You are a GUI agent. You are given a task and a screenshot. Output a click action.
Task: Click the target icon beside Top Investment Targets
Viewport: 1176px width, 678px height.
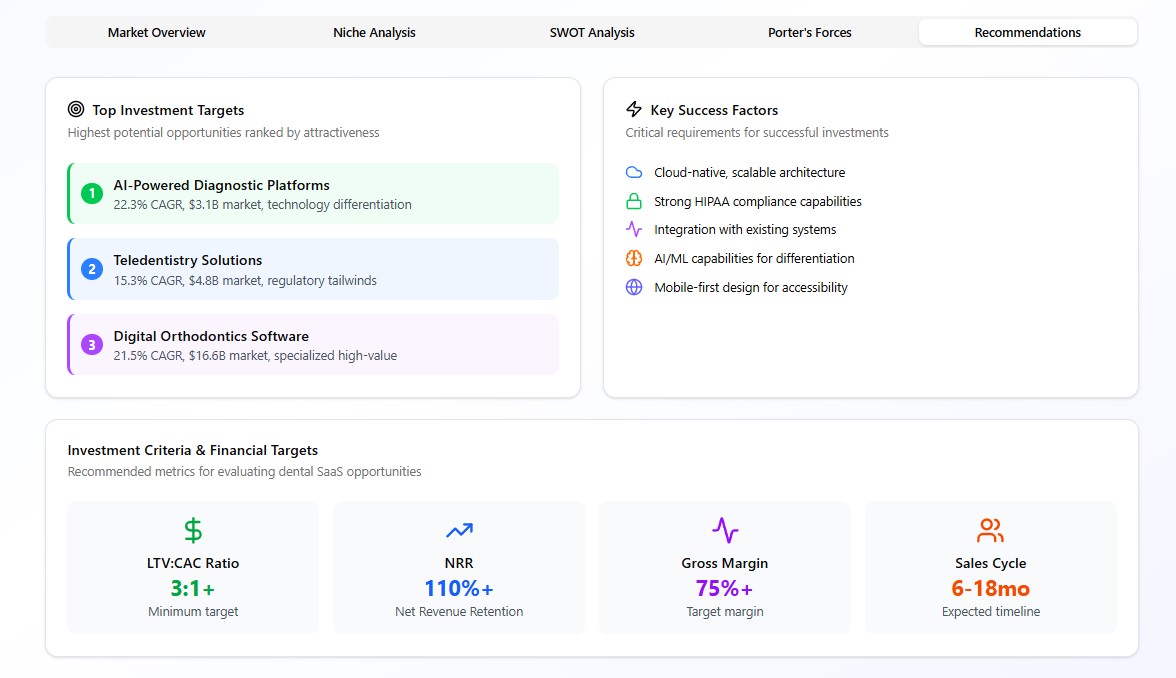[x=76, y=110]
